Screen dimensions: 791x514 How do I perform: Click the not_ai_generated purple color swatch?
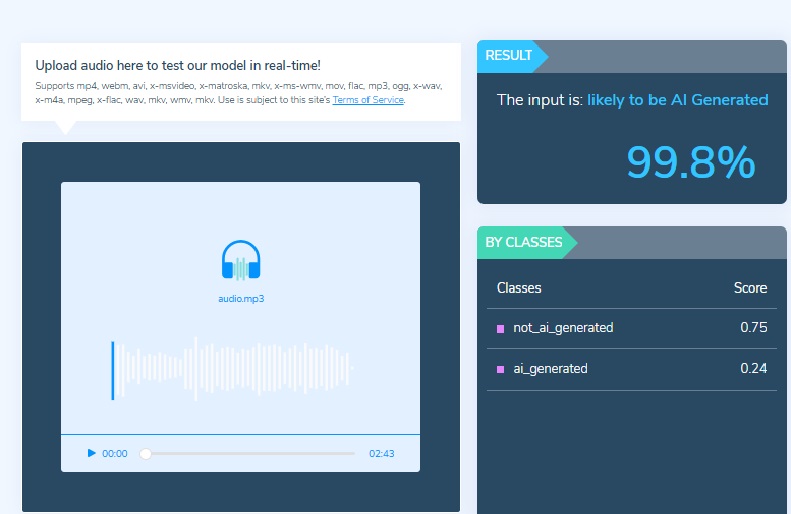click(500, 329)
